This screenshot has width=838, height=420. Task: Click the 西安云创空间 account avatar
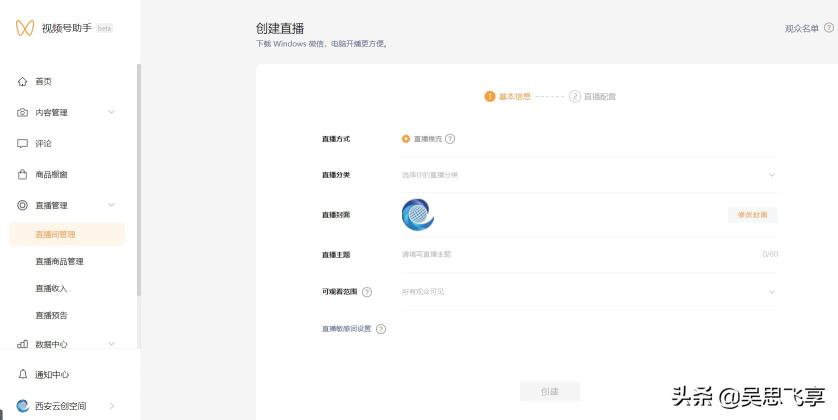(x=22, y=406)
